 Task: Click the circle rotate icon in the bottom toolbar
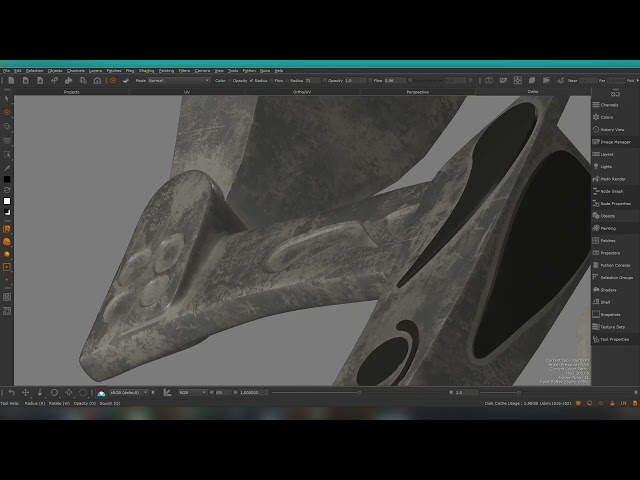tap(54, 392)
